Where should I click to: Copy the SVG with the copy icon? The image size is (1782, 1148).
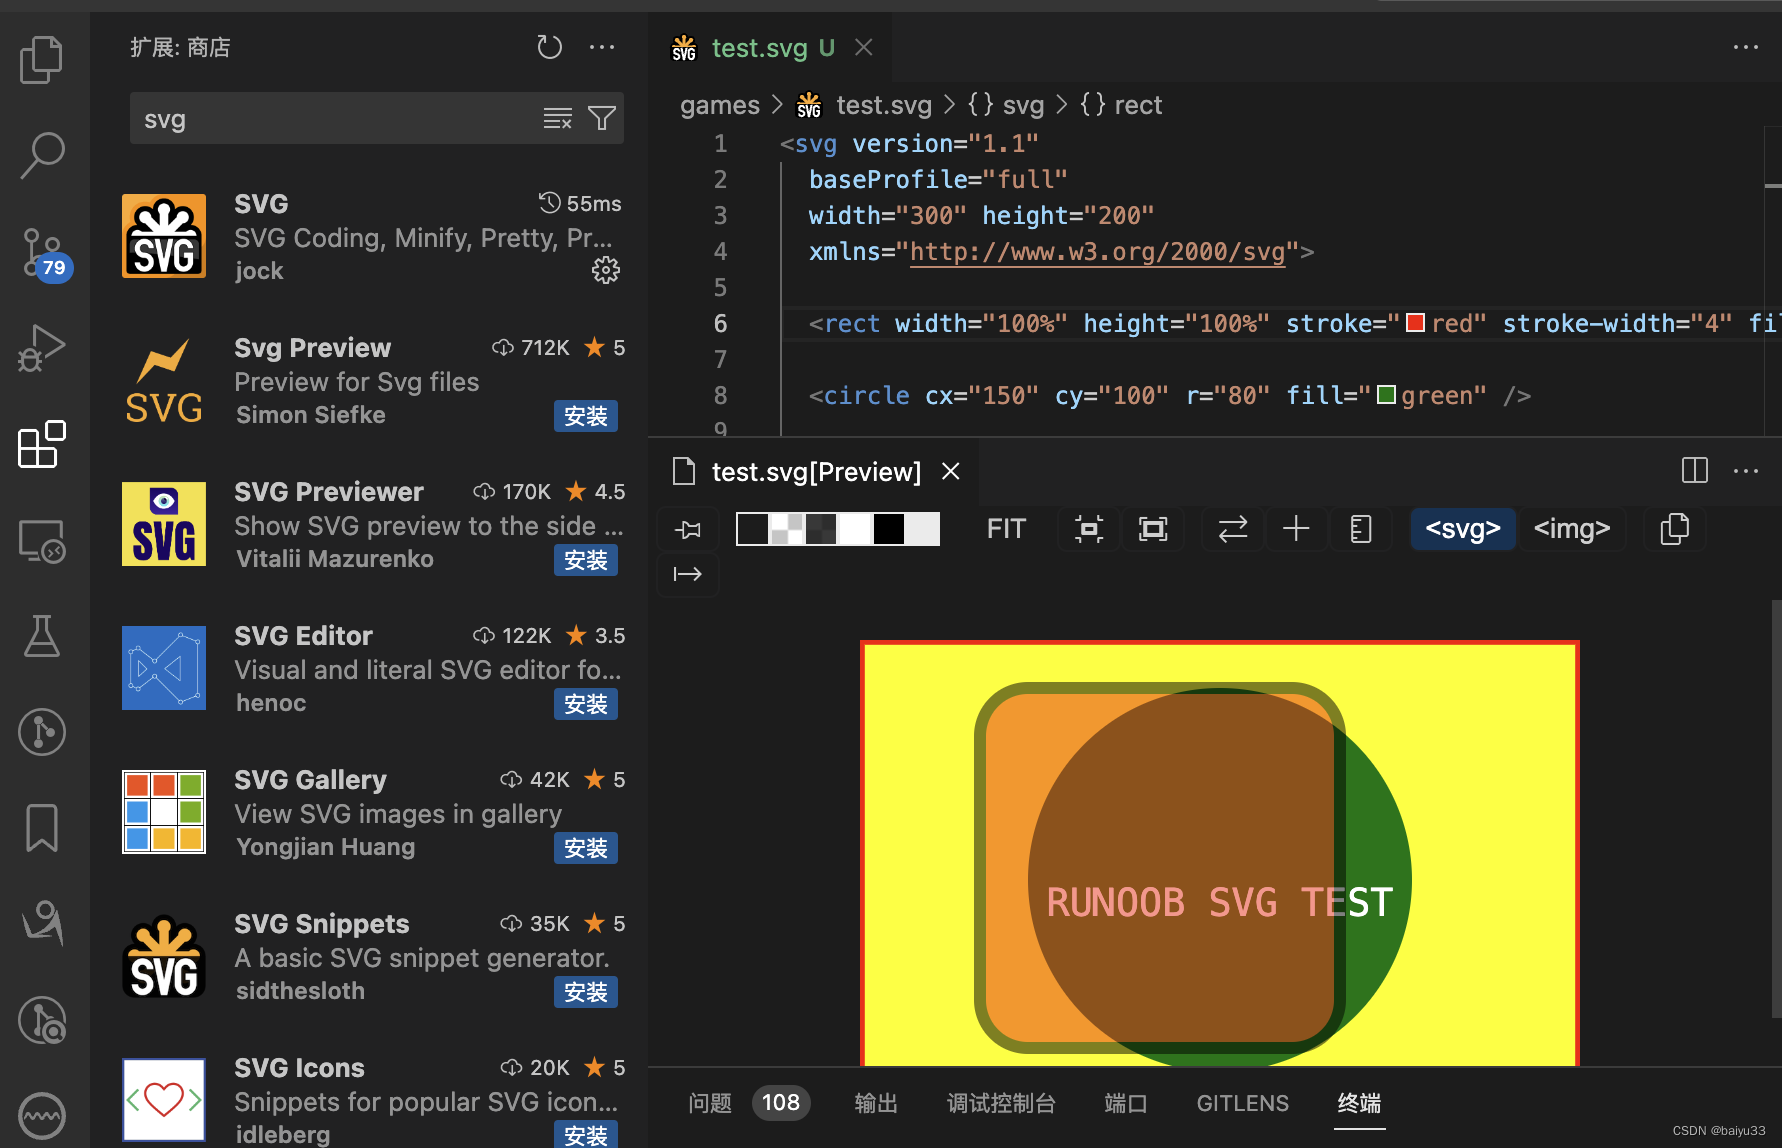coord(1675,529)
